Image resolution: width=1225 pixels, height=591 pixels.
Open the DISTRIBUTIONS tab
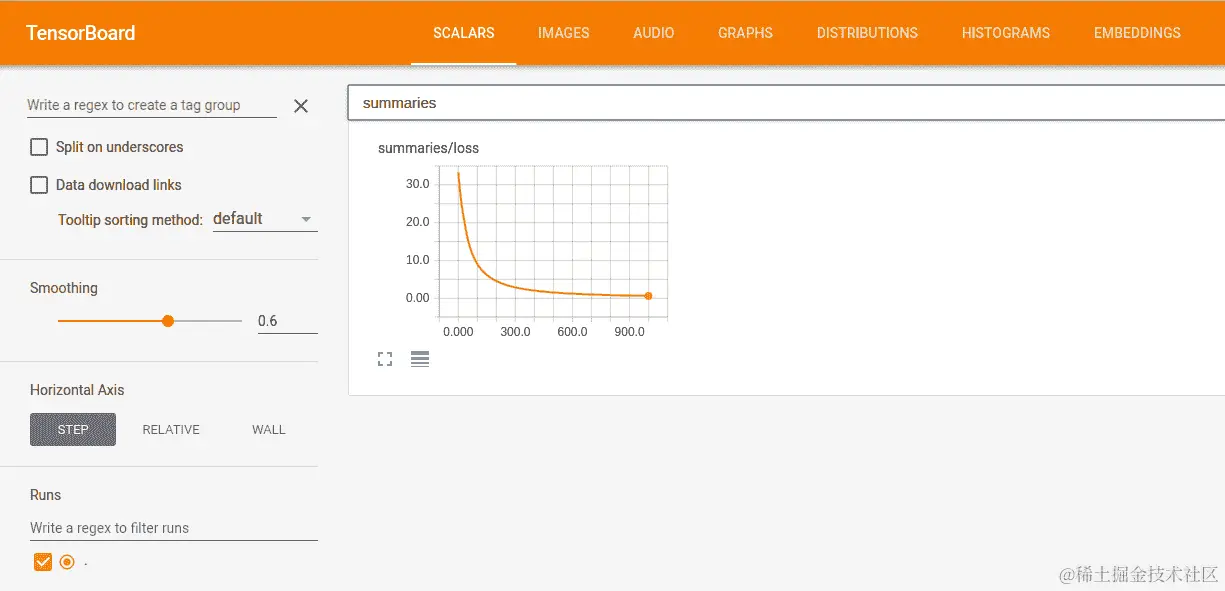[867, 33]
